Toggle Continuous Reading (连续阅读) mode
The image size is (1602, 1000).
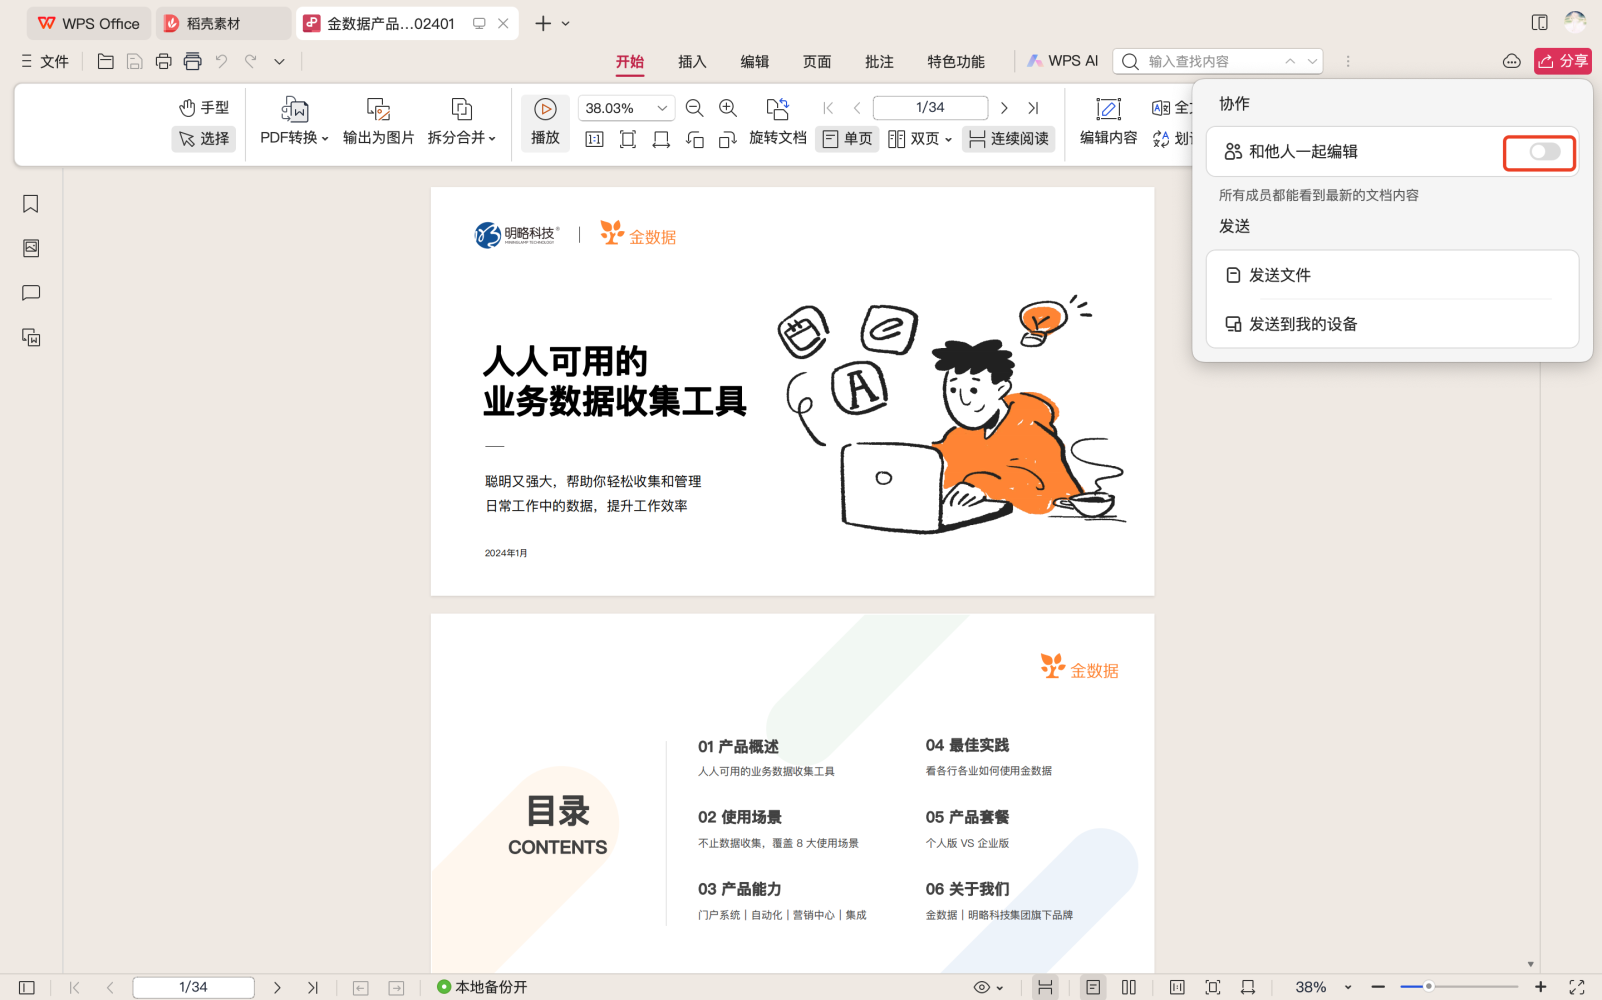(1008, 139)
